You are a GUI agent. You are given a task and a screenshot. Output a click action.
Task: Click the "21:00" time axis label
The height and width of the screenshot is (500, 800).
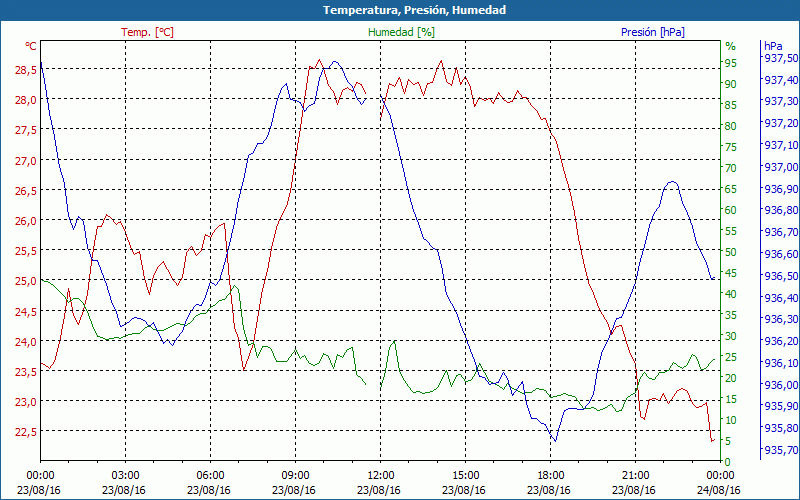[635, 476]
